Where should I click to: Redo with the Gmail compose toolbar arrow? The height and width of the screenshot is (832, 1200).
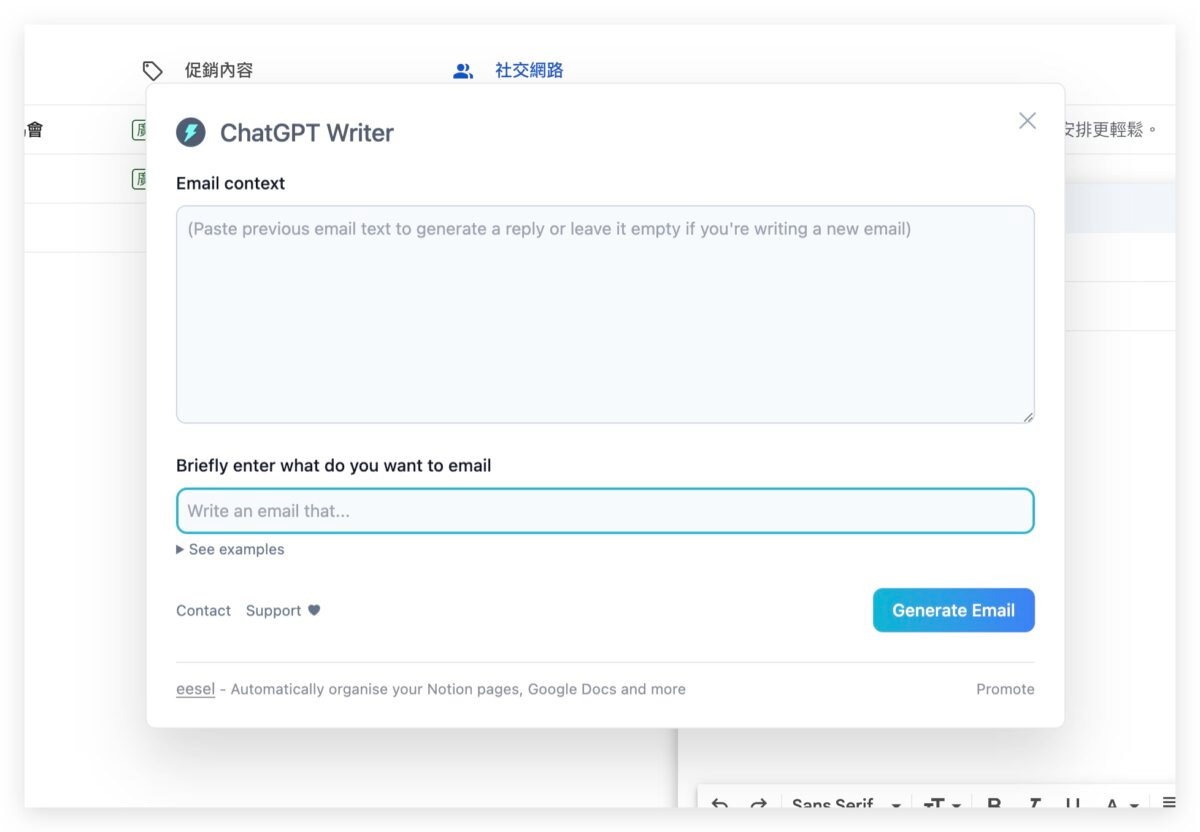tap(758, 803)
